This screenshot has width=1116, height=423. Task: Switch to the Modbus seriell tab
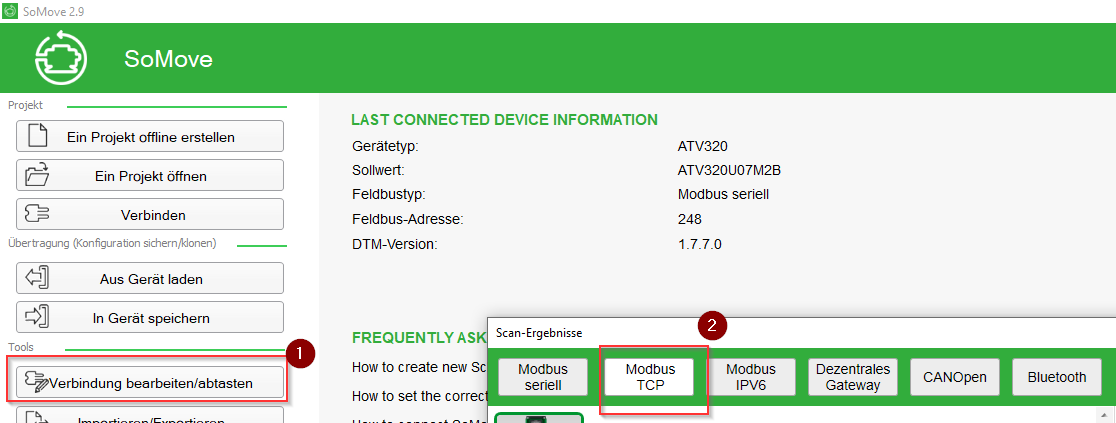543,377
